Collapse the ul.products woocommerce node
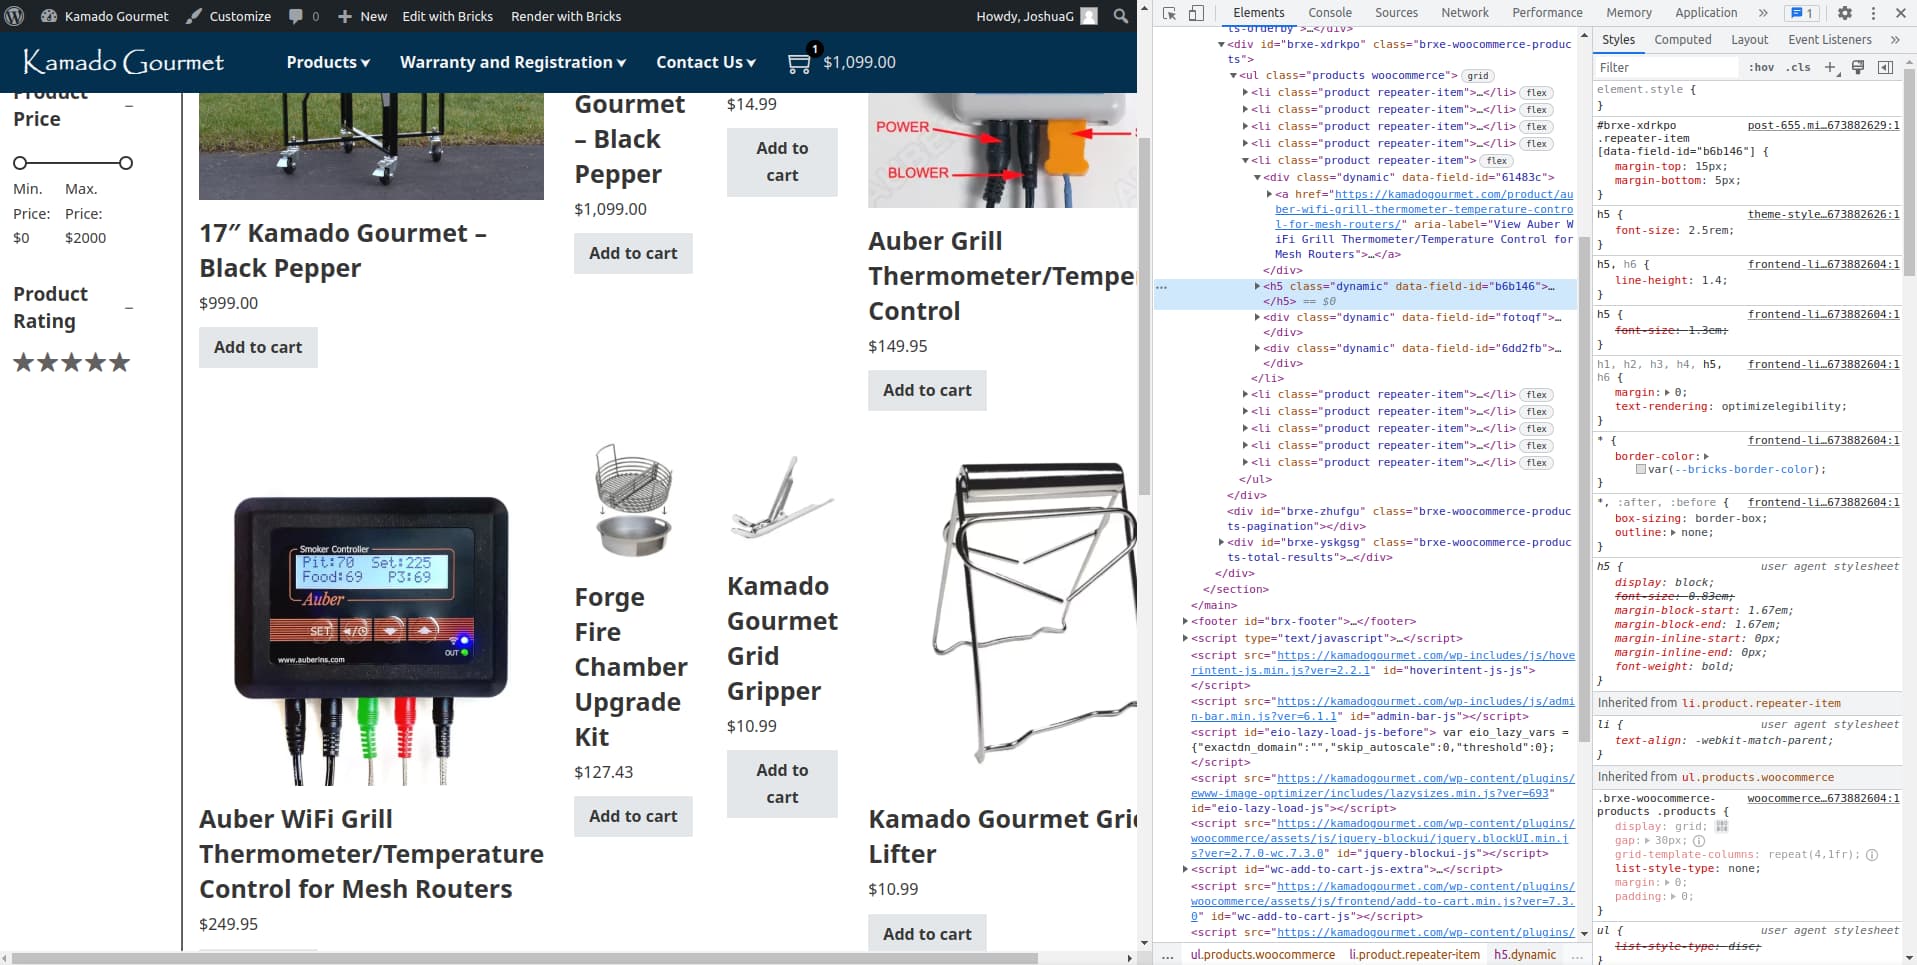The width and height of the screenshot is (1917, 965). [x=1233, y=76]
